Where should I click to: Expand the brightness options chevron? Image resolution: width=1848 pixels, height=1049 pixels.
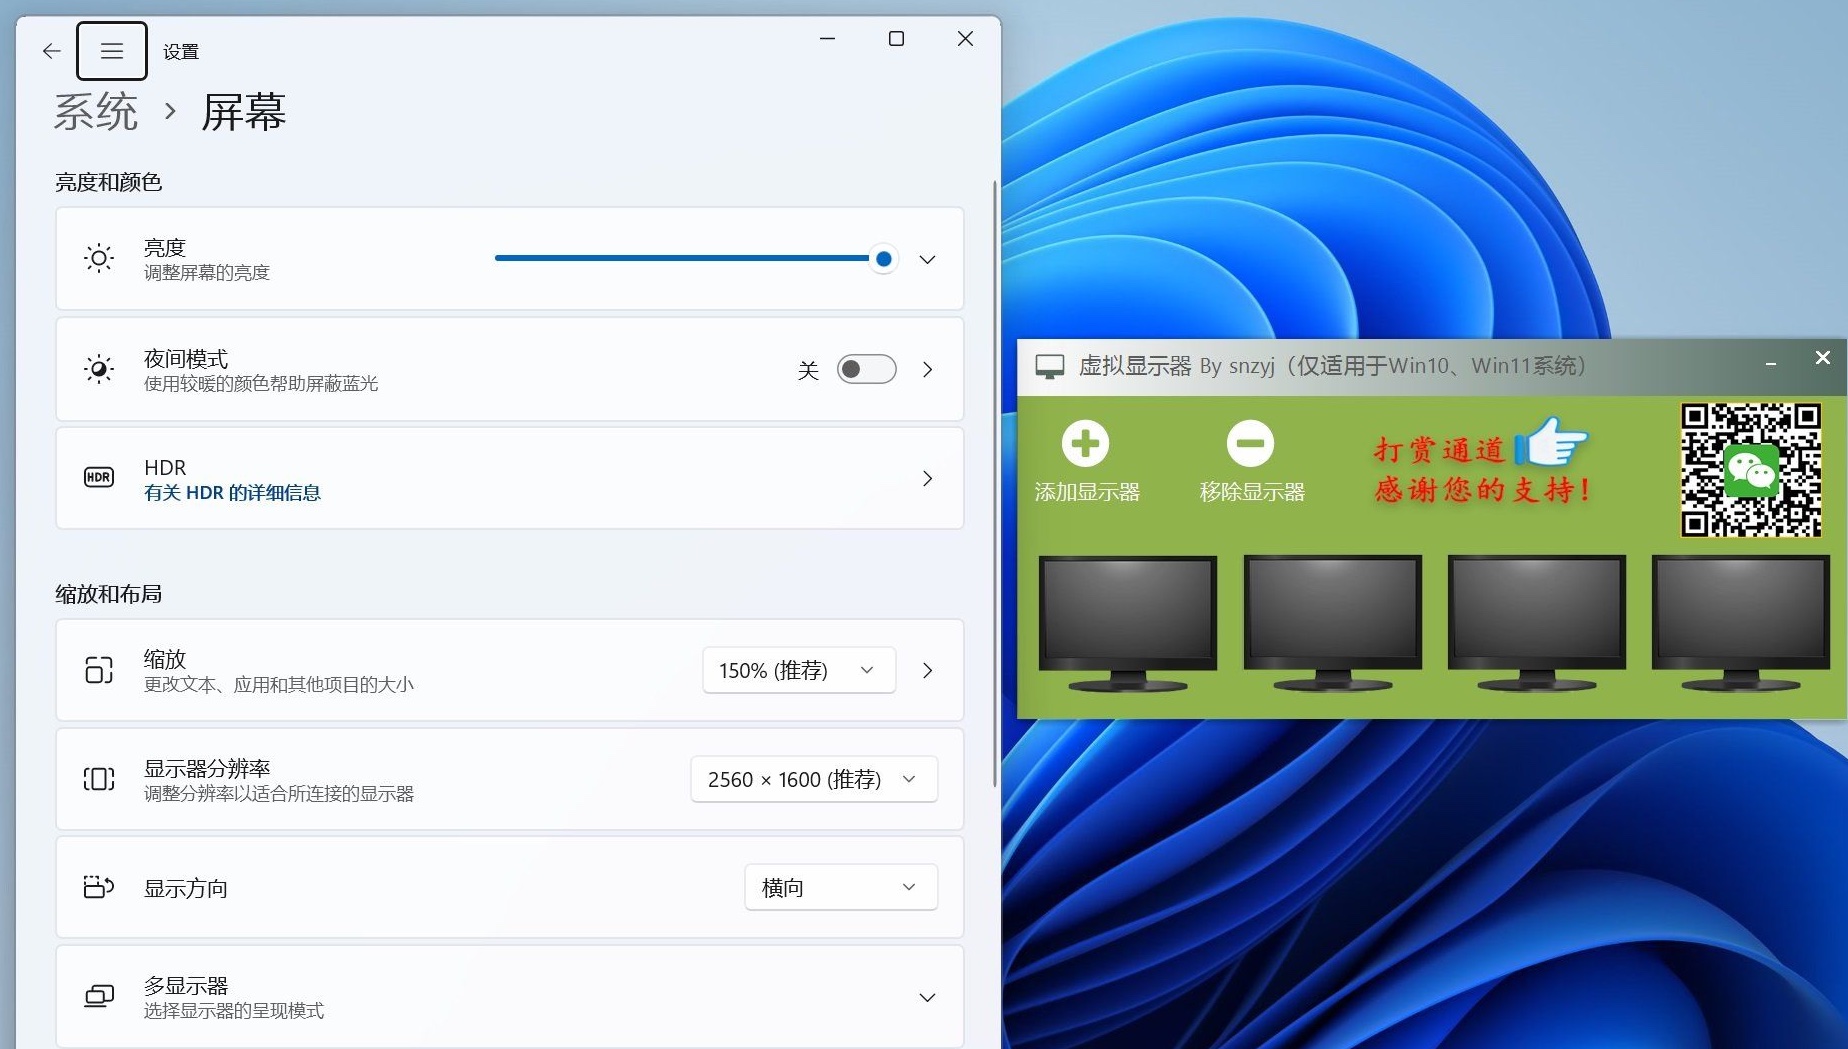[927, 259]
